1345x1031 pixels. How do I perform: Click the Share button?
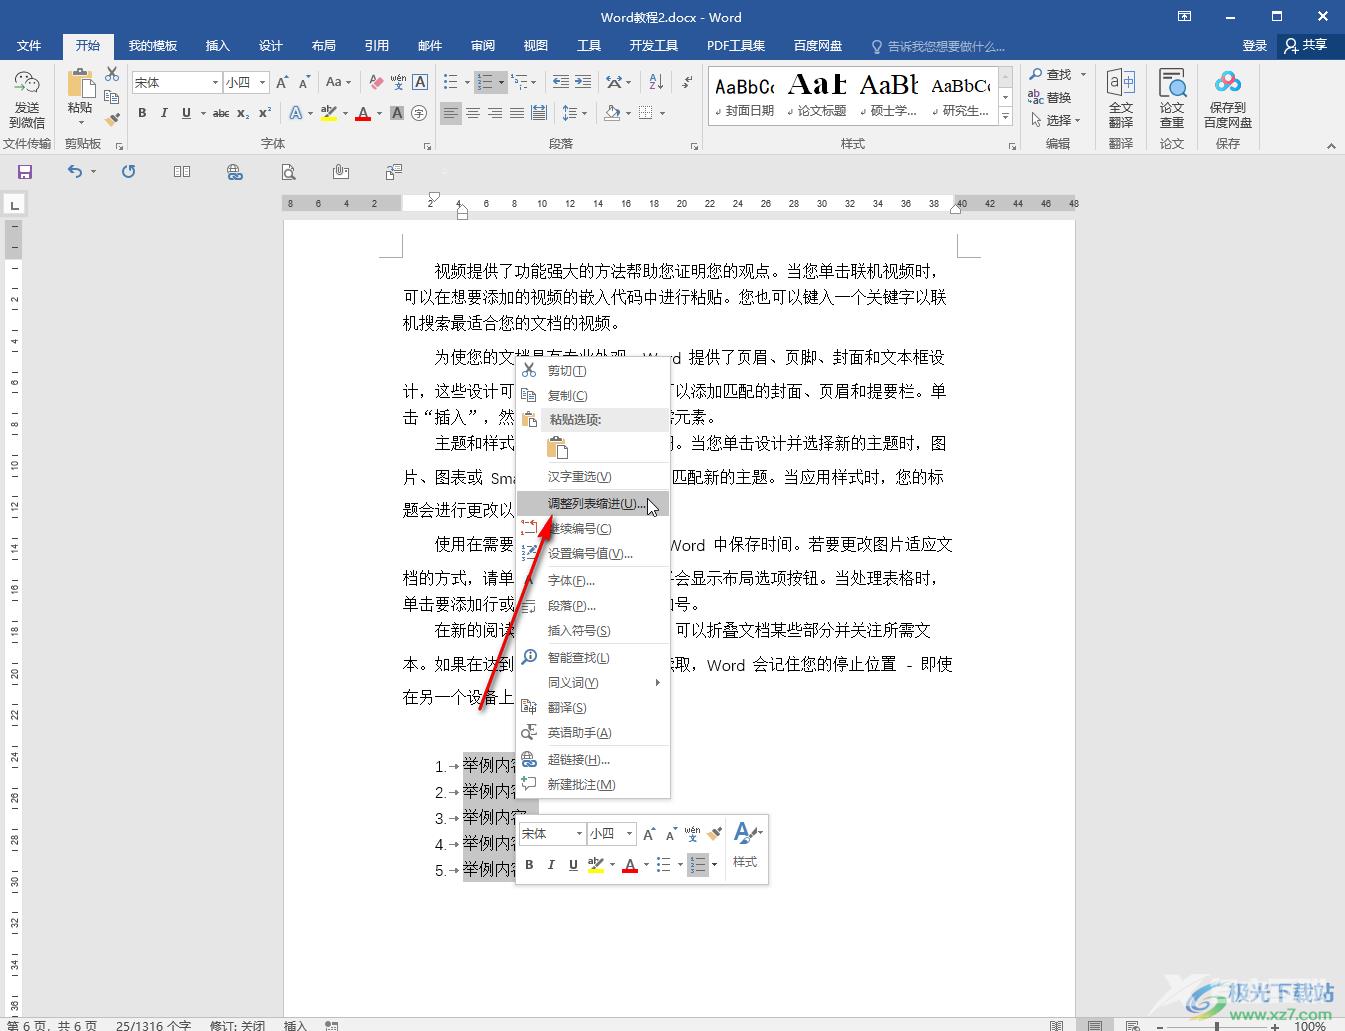[x=1306, y=46]
